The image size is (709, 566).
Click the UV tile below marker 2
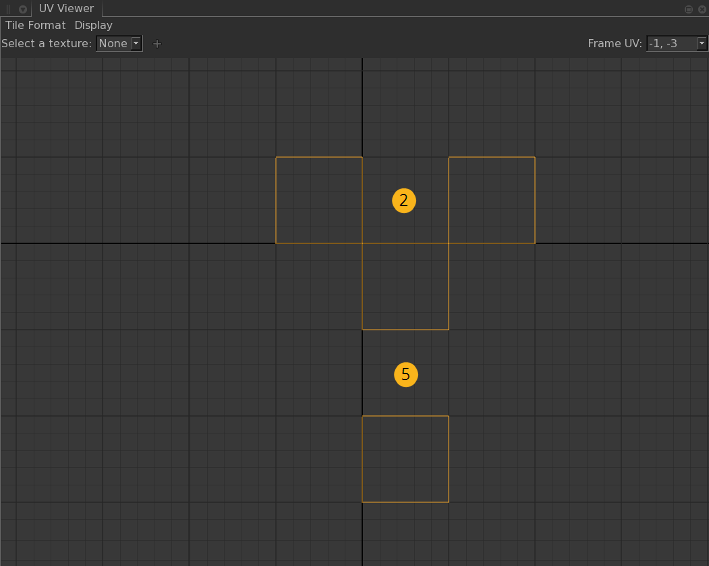(x=405, y=286)
